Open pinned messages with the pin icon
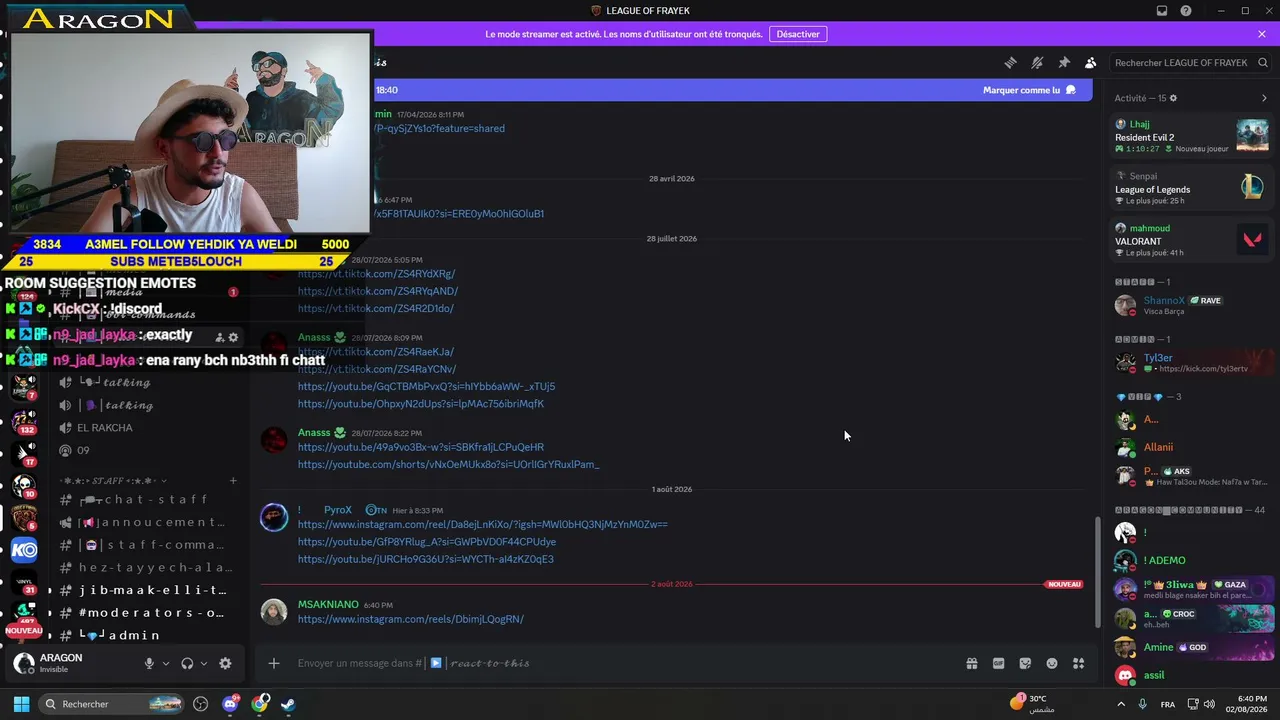This screenshot has width=1280, height=720. click(1064, 62)
